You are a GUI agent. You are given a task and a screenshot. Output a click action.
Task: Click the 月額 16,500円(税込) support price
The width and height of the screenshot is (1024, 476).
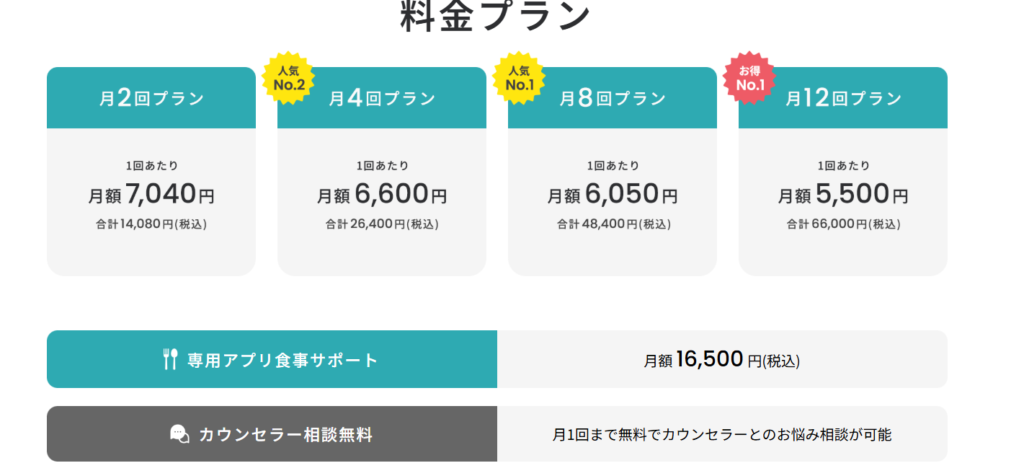coord(721,360)
